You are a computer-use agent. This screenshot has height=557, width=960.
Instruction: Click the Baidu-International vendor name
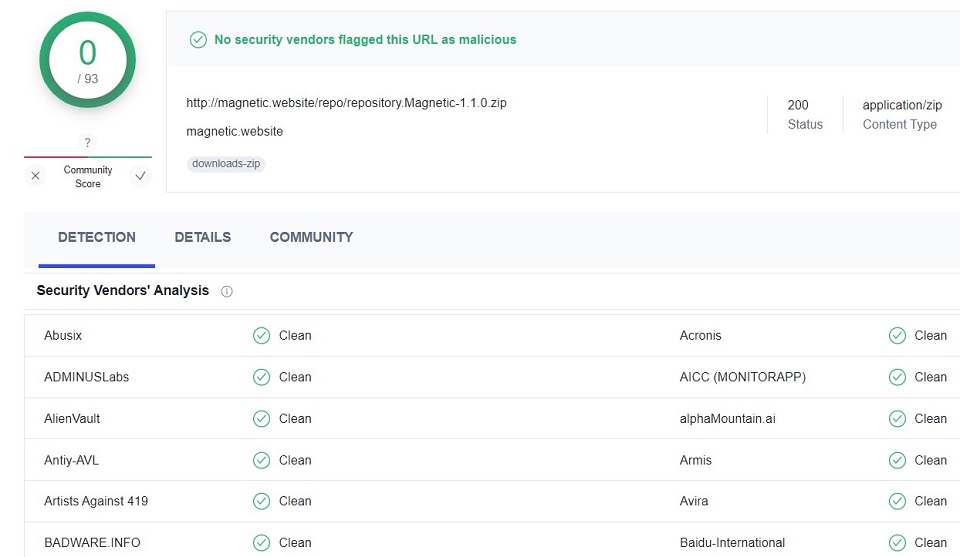pyautogui.click(x=732, y=543)
